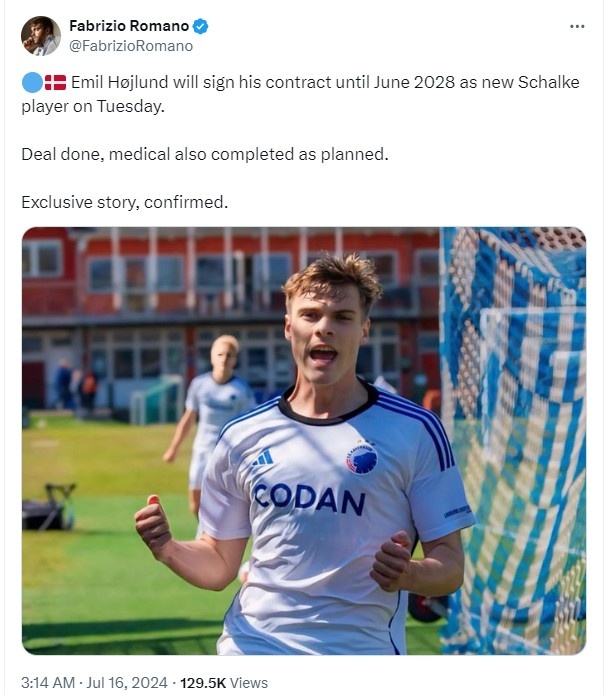The height and width of the screenshot is (695, 606).
Task: Open the Fabrizio Romano display name link
Action: 129,26
